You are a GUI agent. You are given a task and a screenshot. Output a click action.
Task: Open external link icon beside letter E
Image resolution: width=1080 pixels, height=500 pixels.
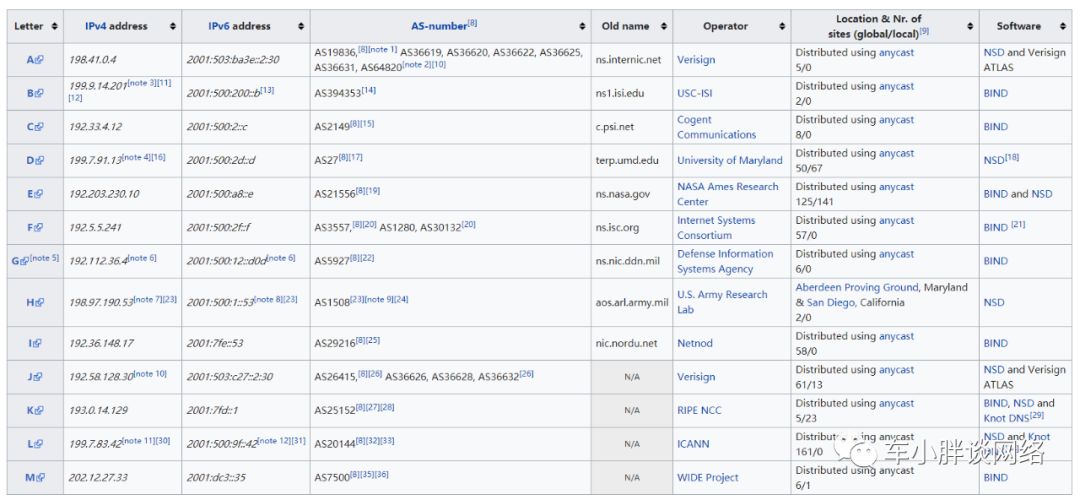(40, 194)
